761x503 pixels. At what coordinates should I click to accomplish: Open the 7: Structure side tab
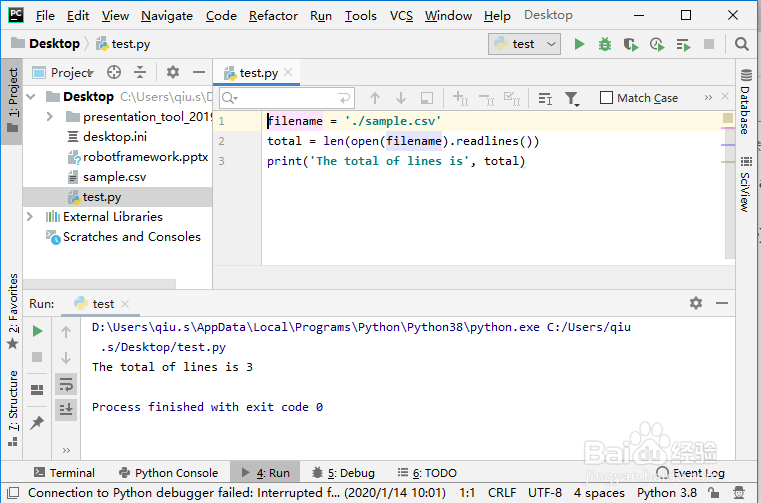point(12,408)
